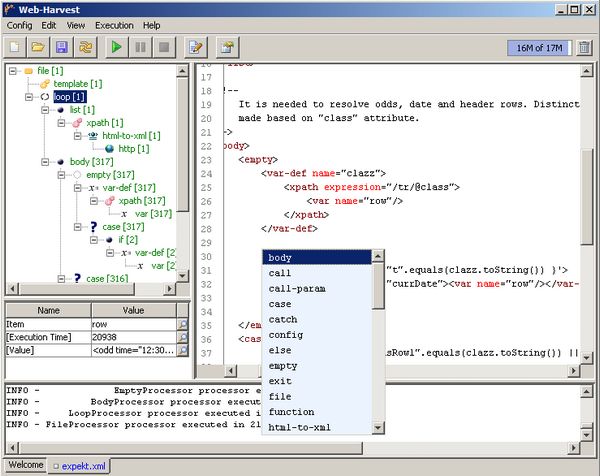Click the xpath [317] node icon
Viewport: 600px width, 476px height.
point(109,201)
